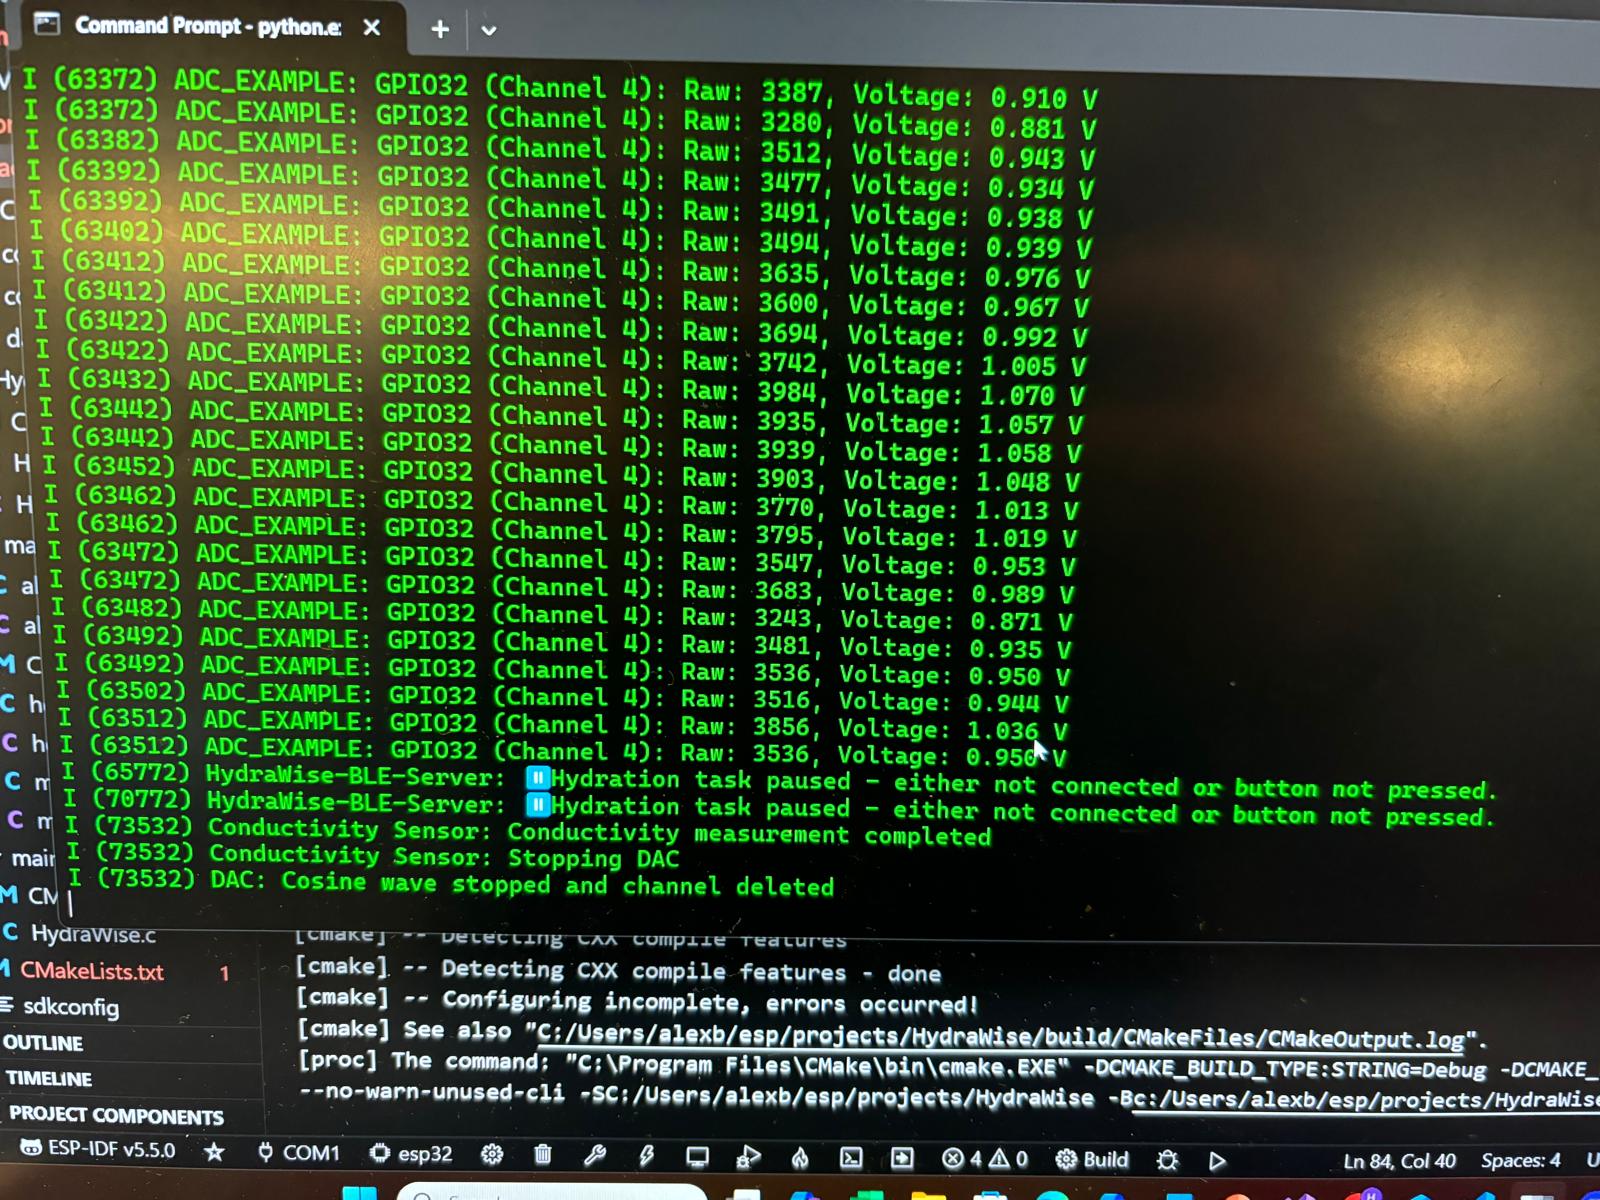The width and height of the screenshot is (1600, 1200).
Task: Expand the OUTLINE section
Action: (x=44, y=1043)
